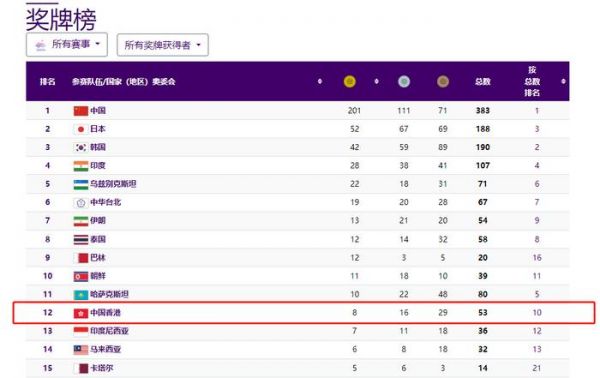This screenshot has width=600, height=378.
Task: Click the China flag icon
Action: [x=81, y=111]
